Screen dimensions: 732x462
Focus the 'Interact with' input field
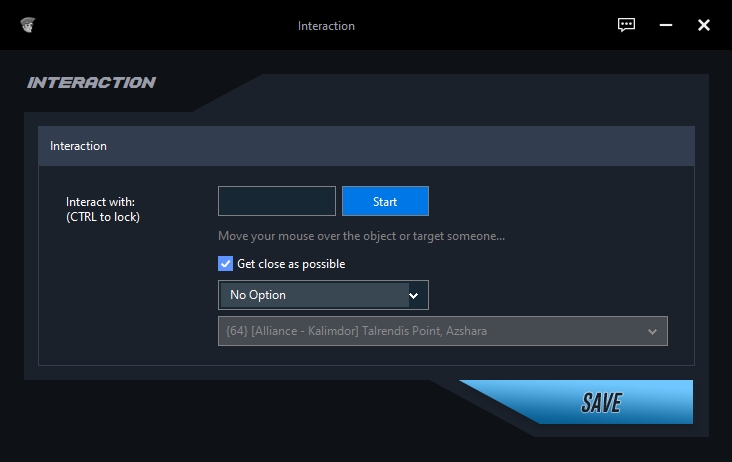click(277, 201)
